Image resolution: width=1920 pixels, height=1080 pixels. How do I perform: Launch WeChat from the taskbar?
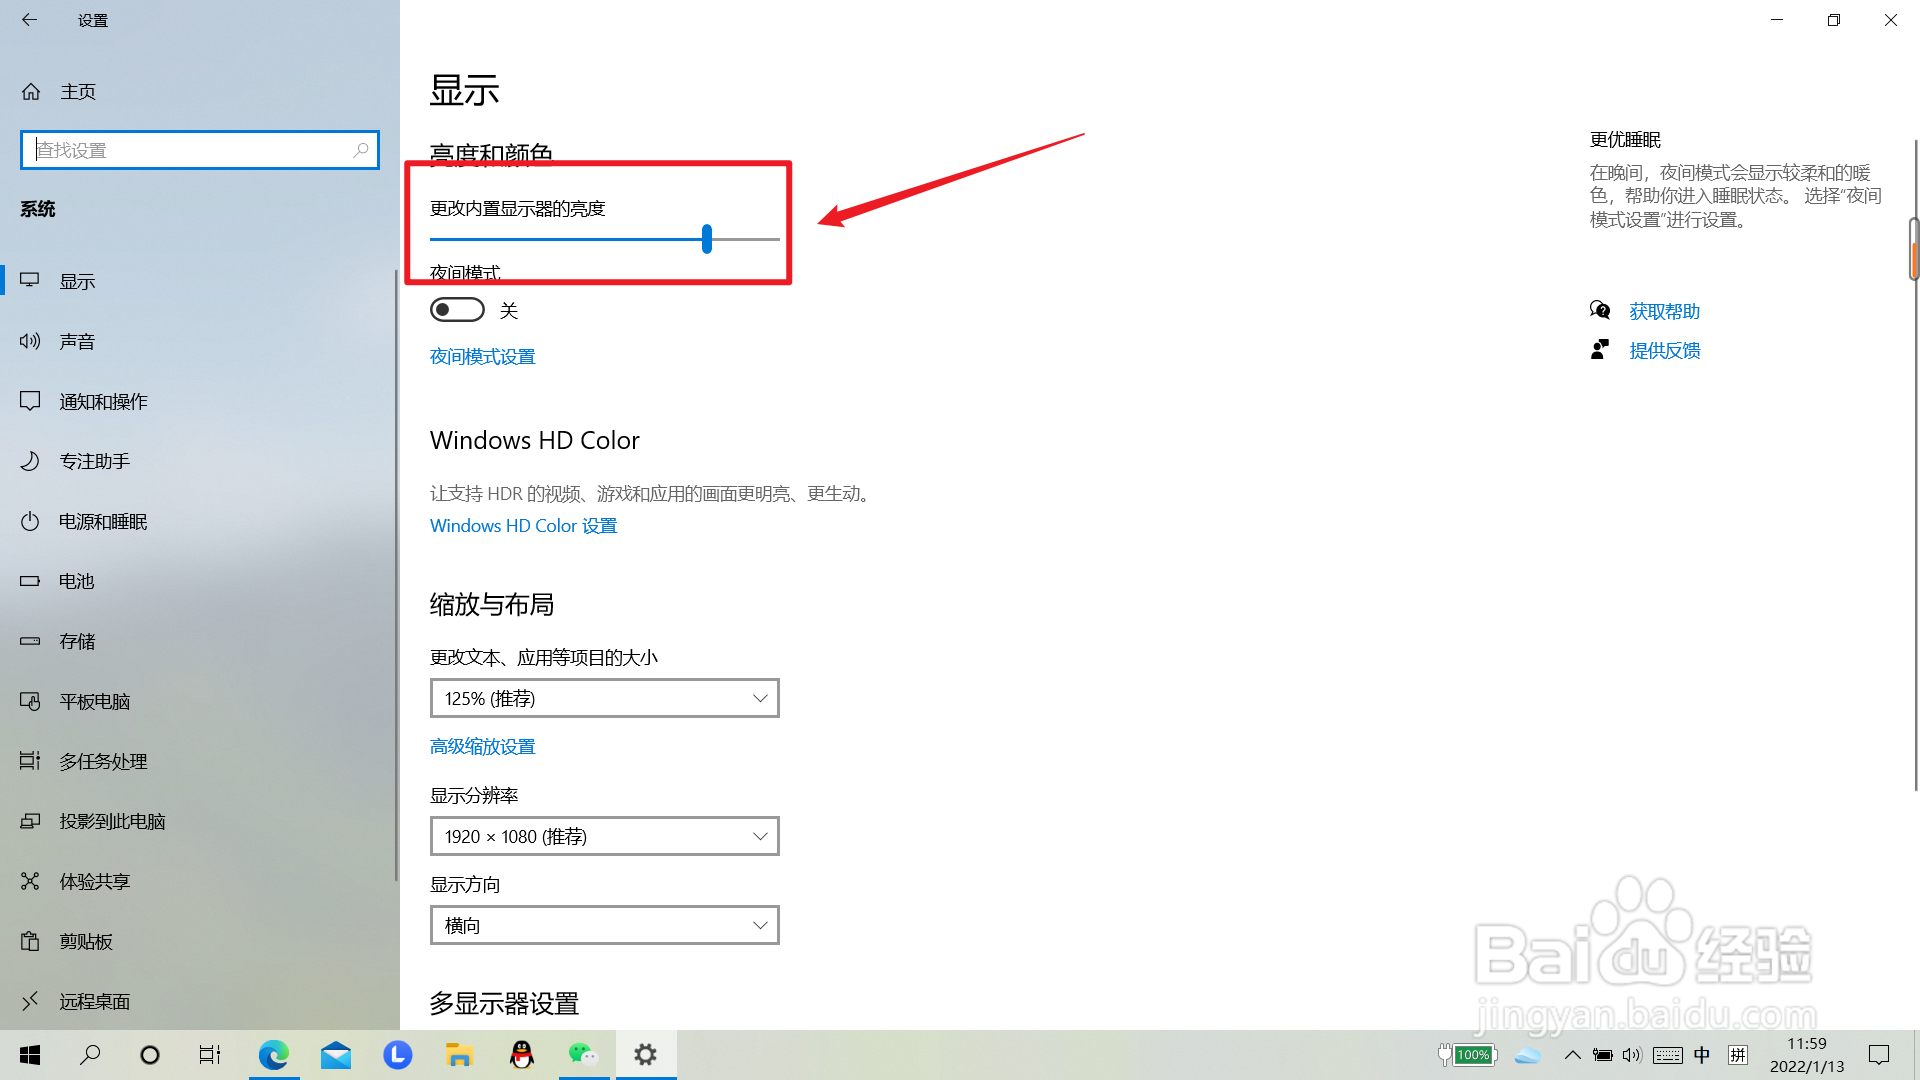click(584, 1054)
